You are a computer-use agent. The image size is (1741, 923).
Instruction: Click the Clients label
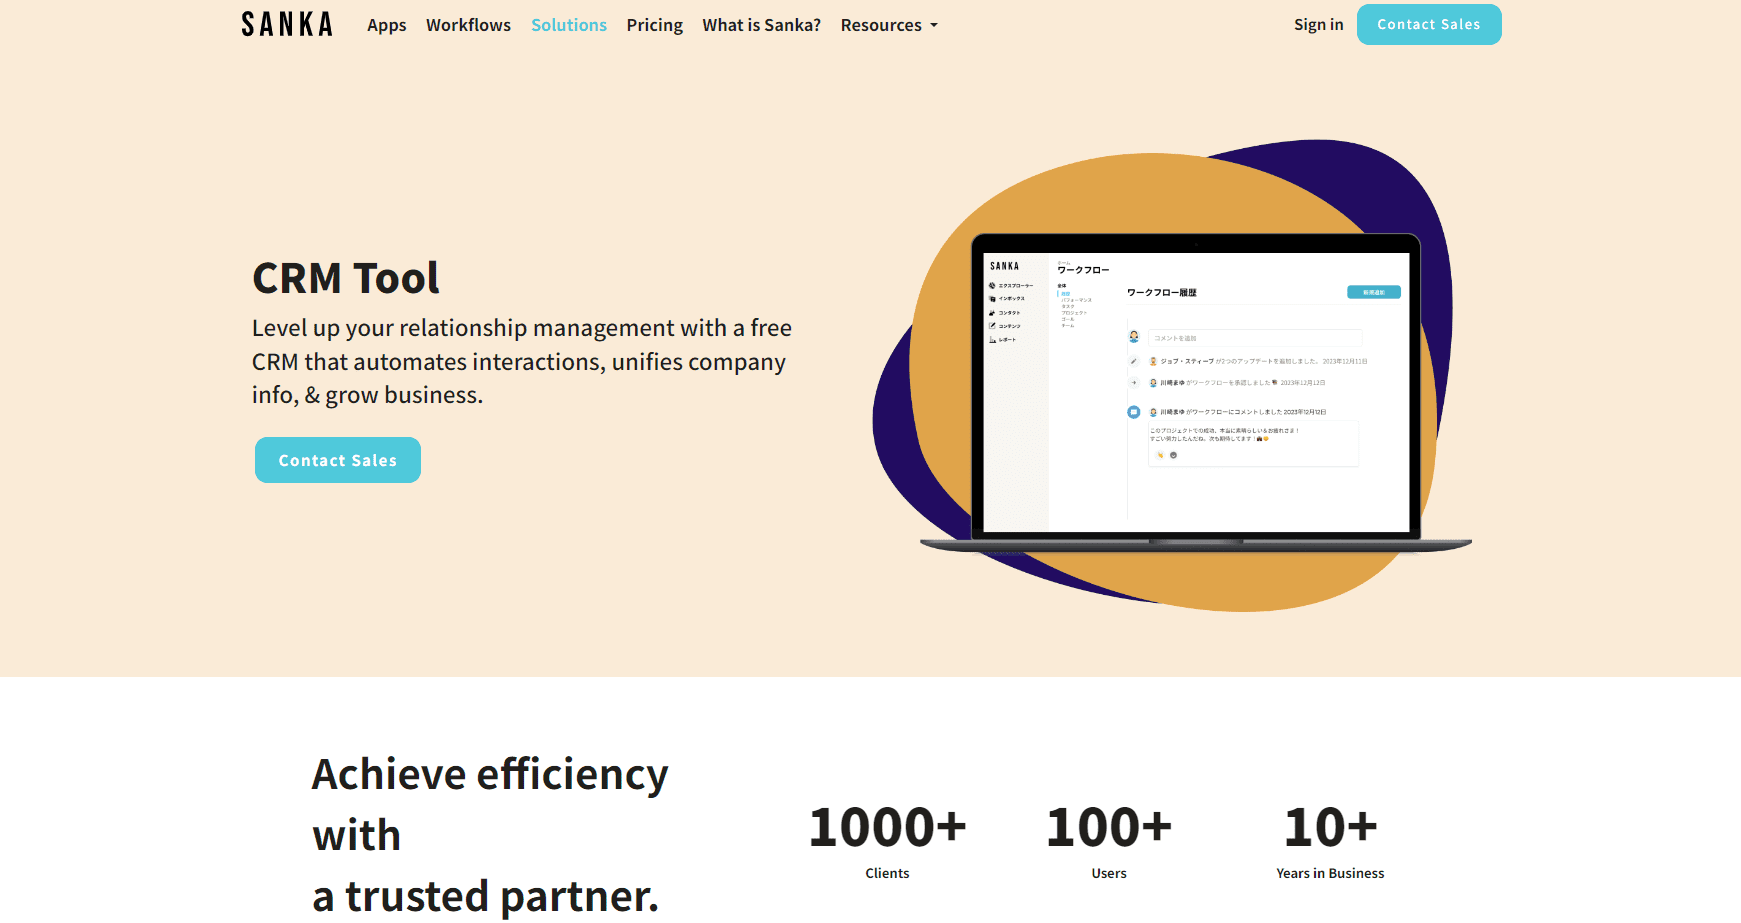(x=887, y=873)
